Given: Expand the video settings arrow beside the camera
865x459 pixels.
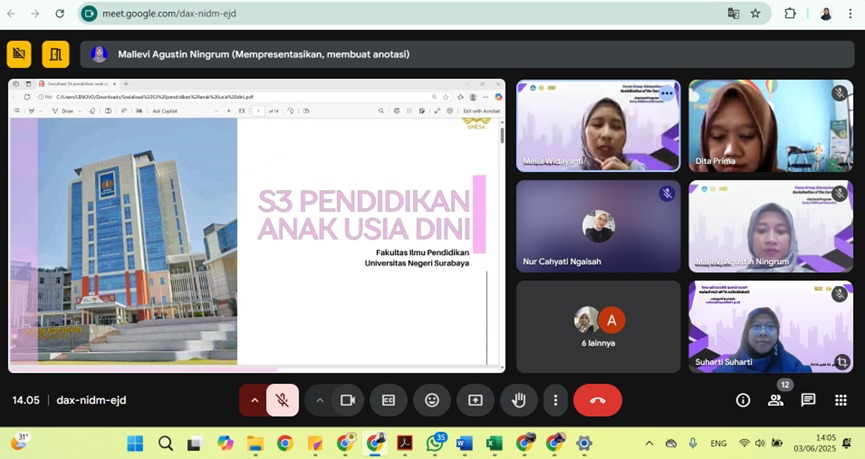Looking at the screenshot, I should pos(320,400).
